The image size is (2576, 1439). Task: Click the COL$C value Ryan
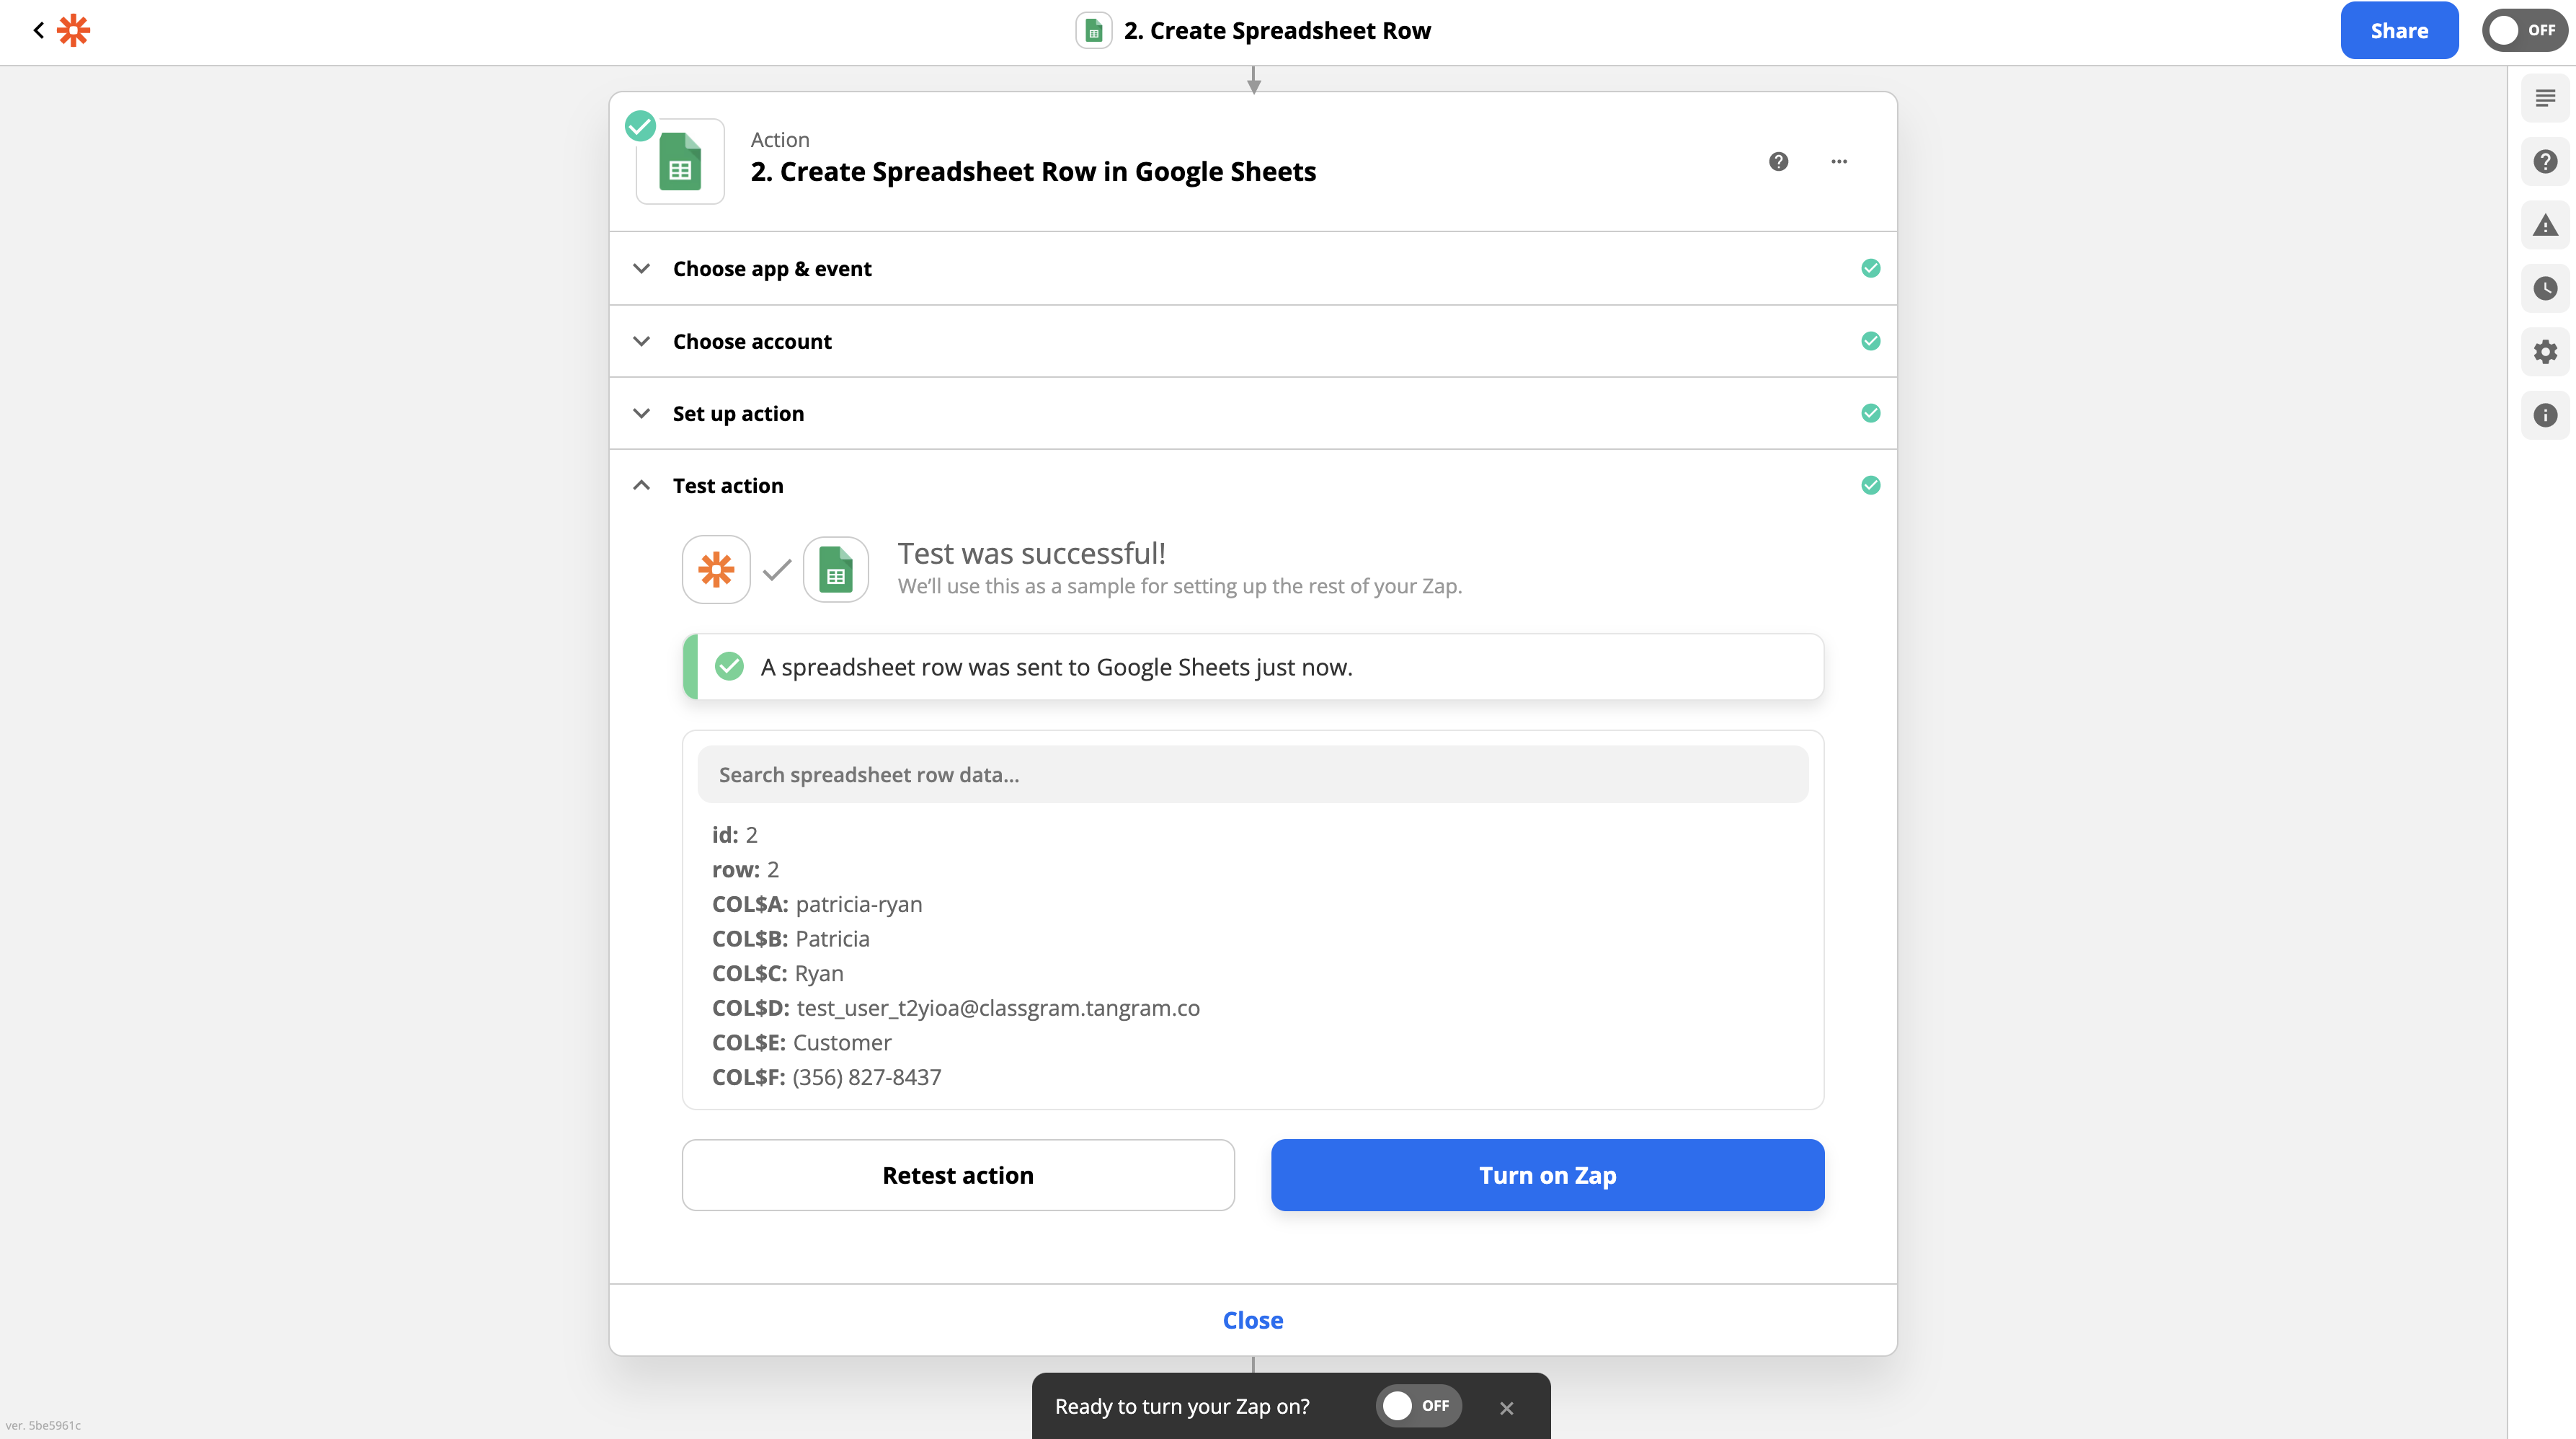(819, 973)
